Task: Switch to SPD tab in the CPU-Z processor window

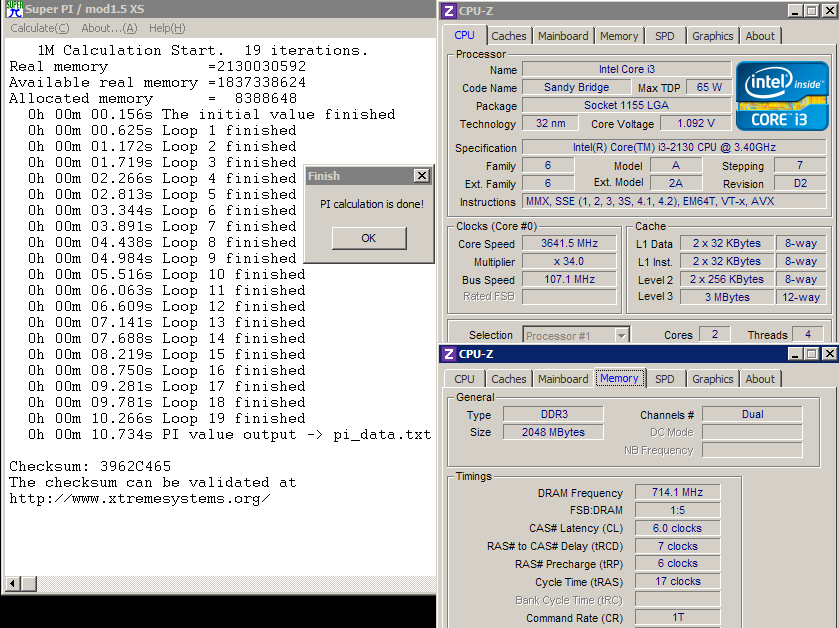Action: 665,36
